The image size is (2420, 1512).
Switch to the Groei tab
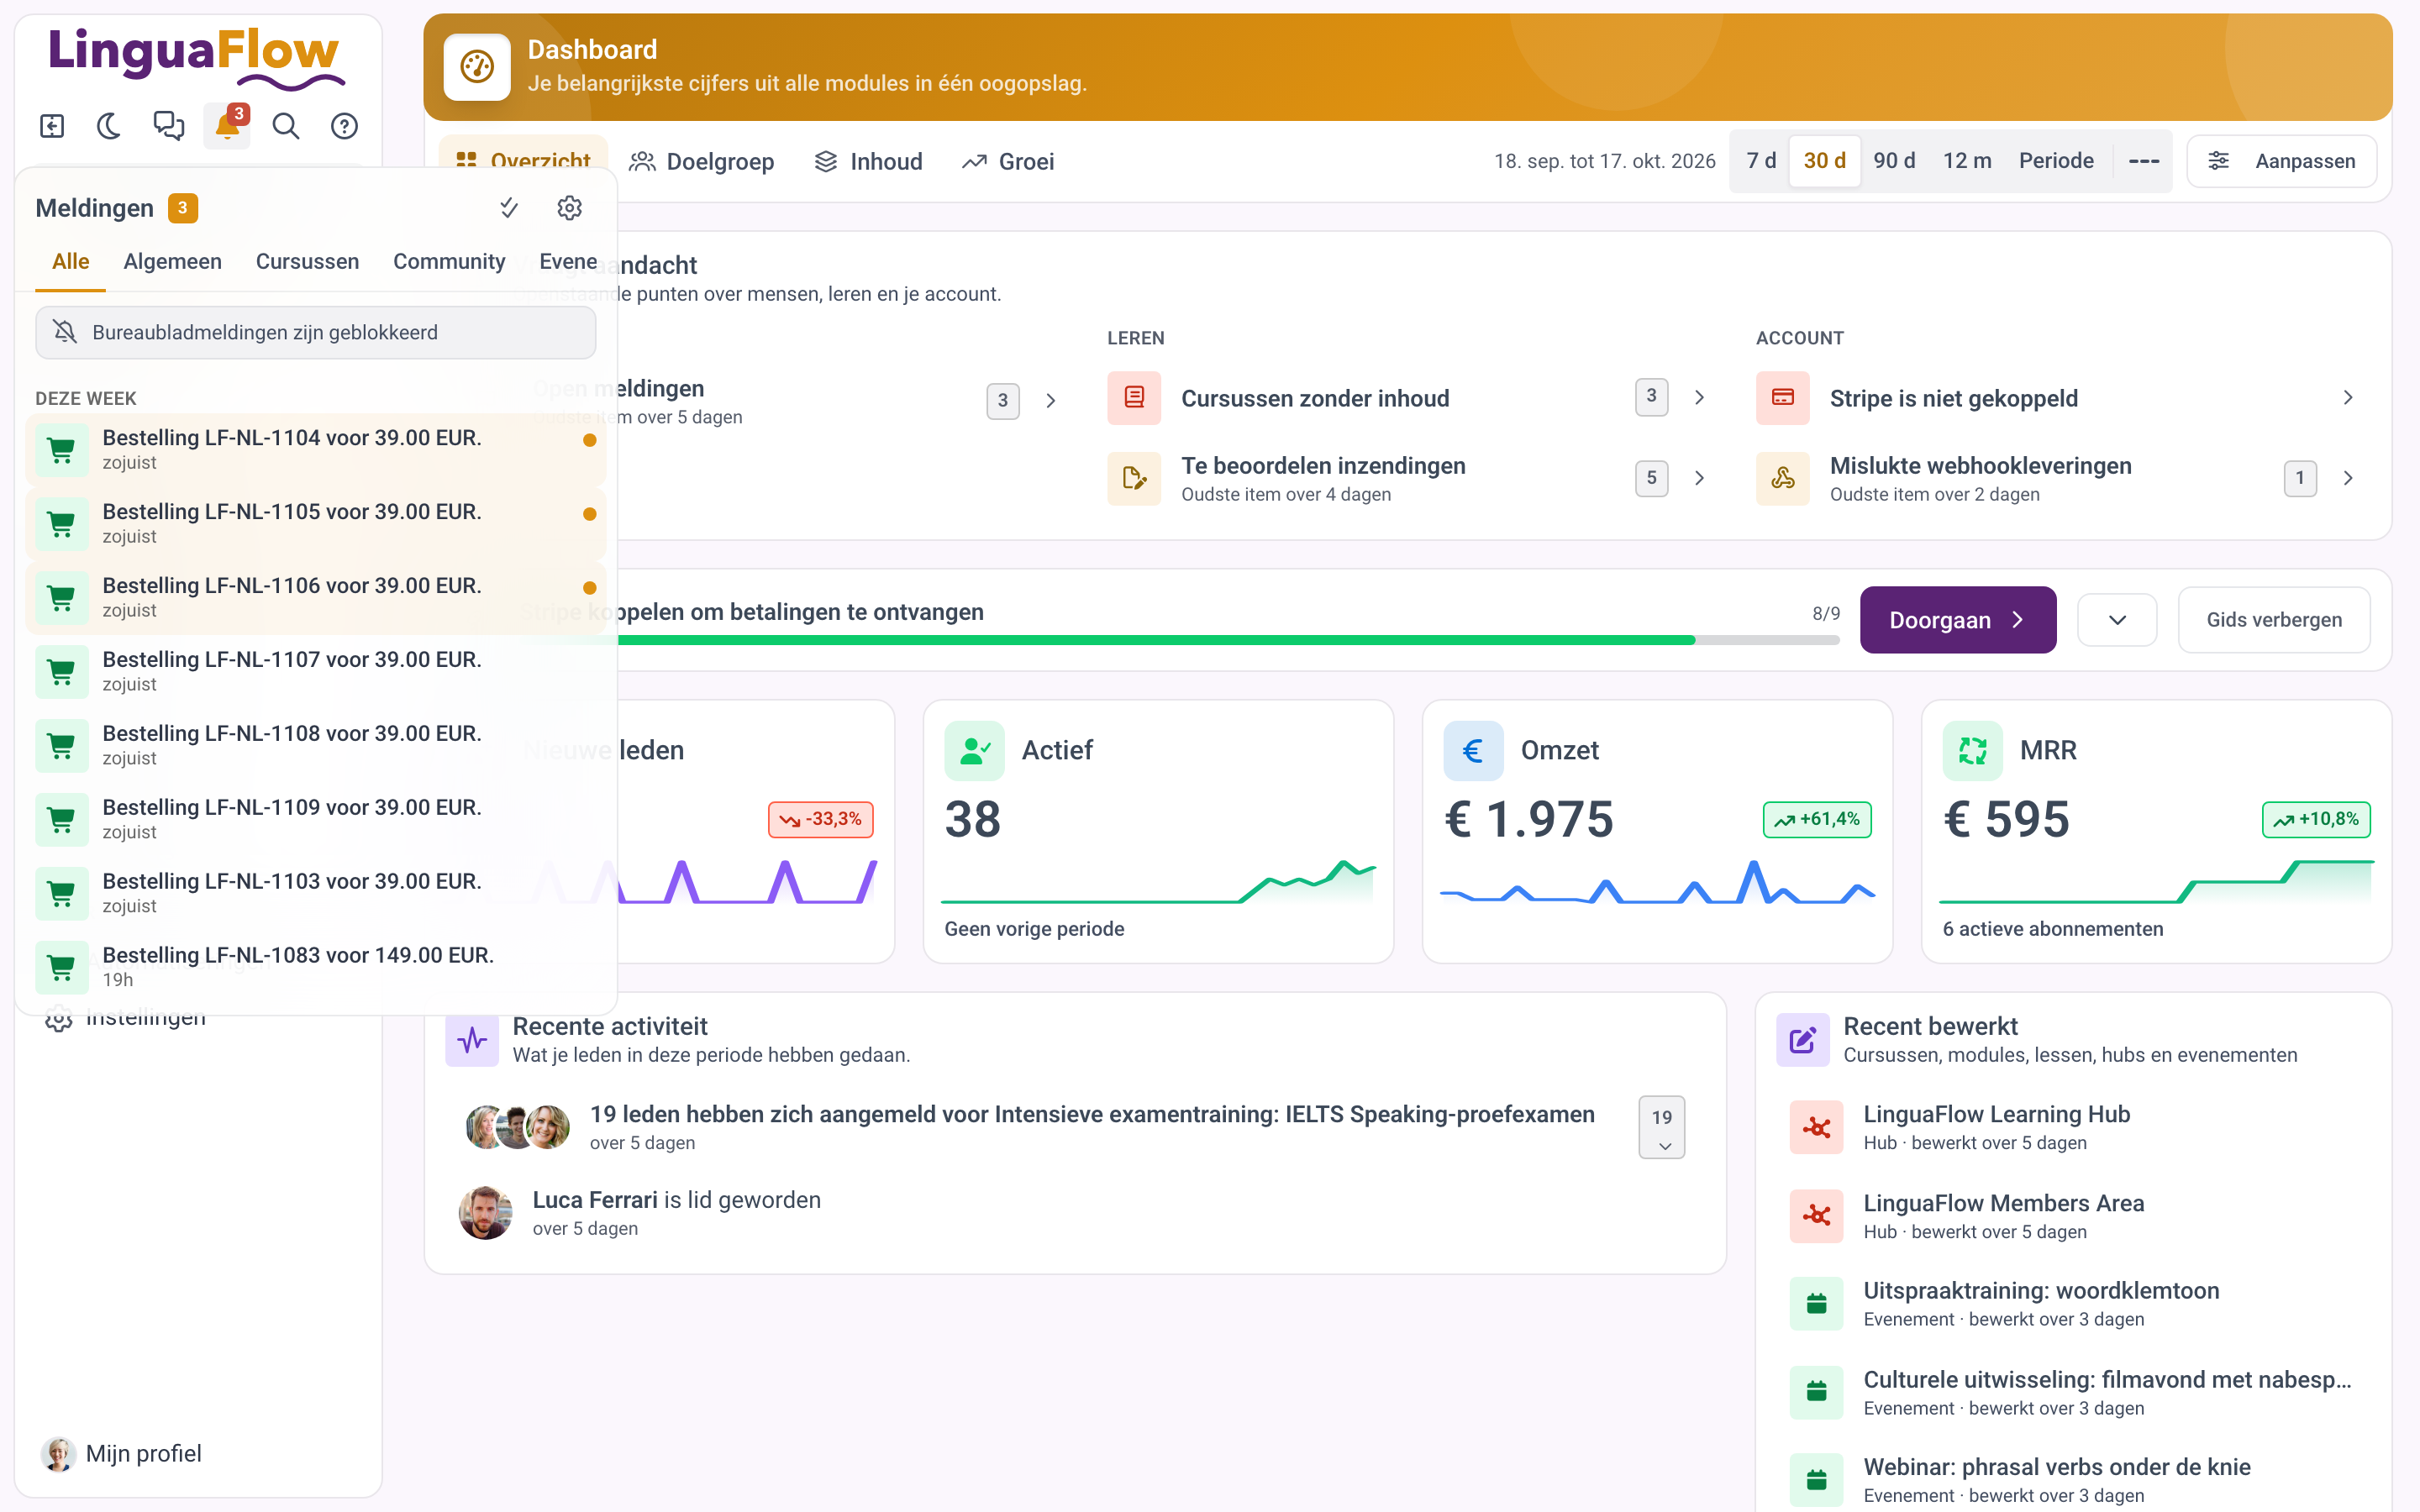pos(1008,162)
